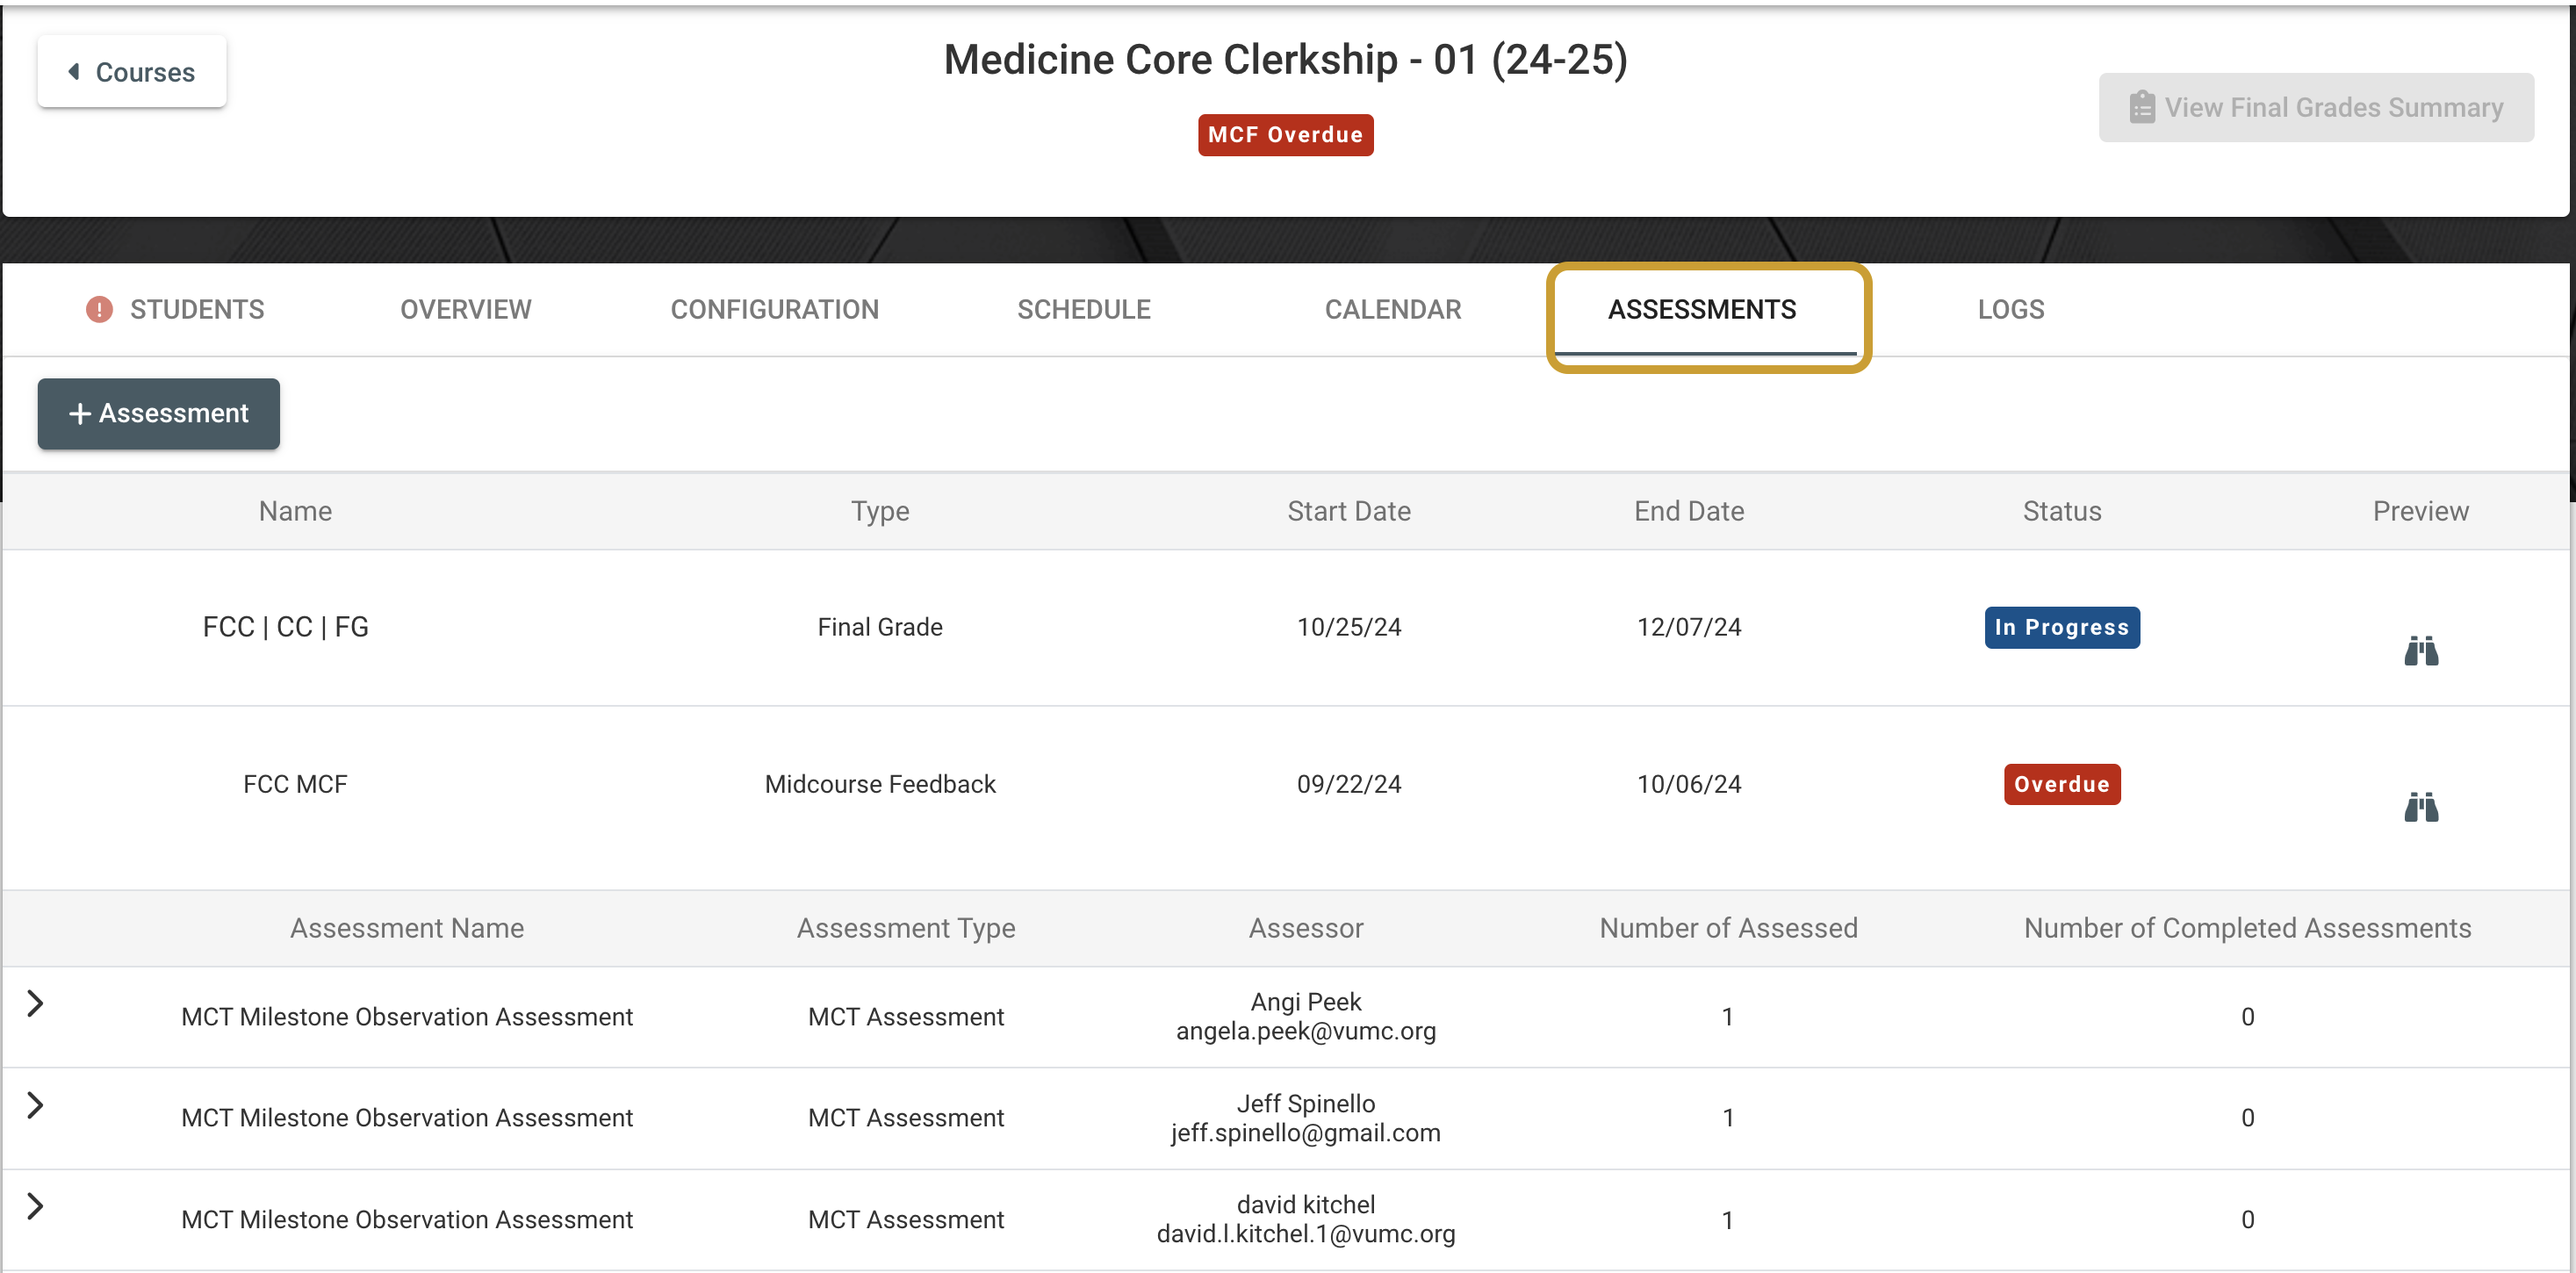Expand david kitchel's MCT assessment row
Screen dimensions: 2576x1273
(x=35, y=1206)
